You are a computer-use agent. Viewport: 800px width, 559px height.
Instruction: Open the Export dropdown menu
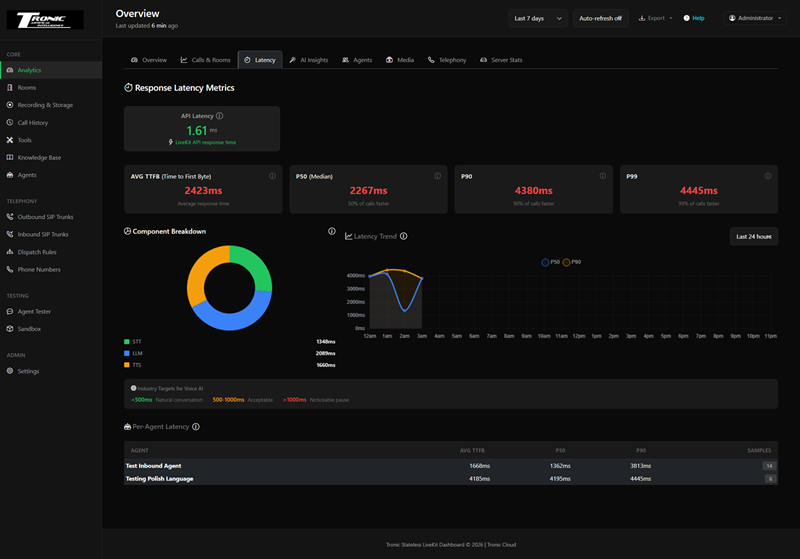(x=656, y=18)
